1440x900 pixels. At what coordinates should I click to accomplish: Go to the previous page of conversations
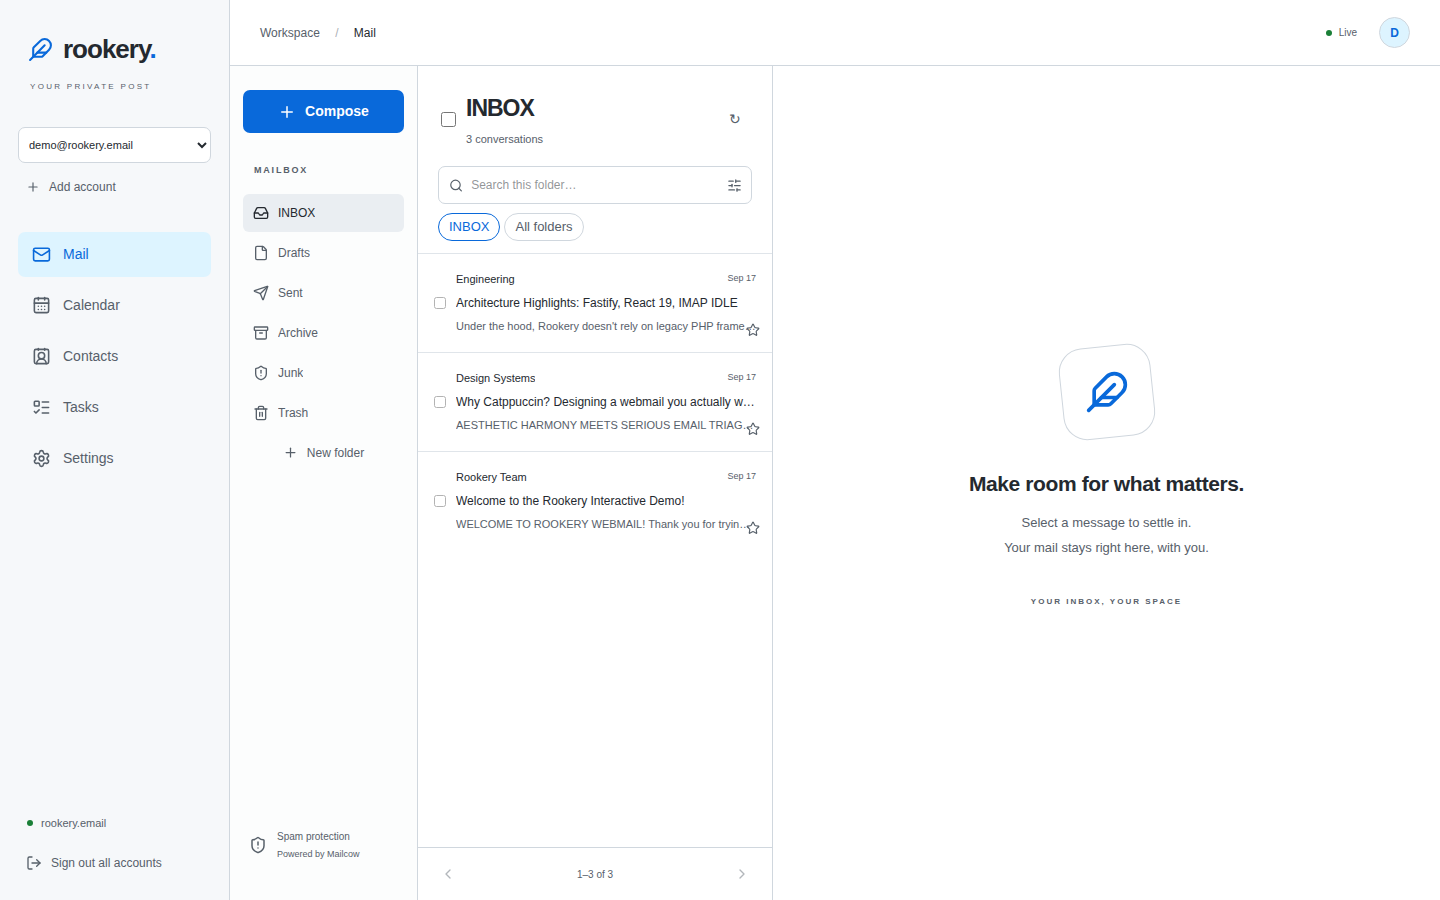[448, 874]
